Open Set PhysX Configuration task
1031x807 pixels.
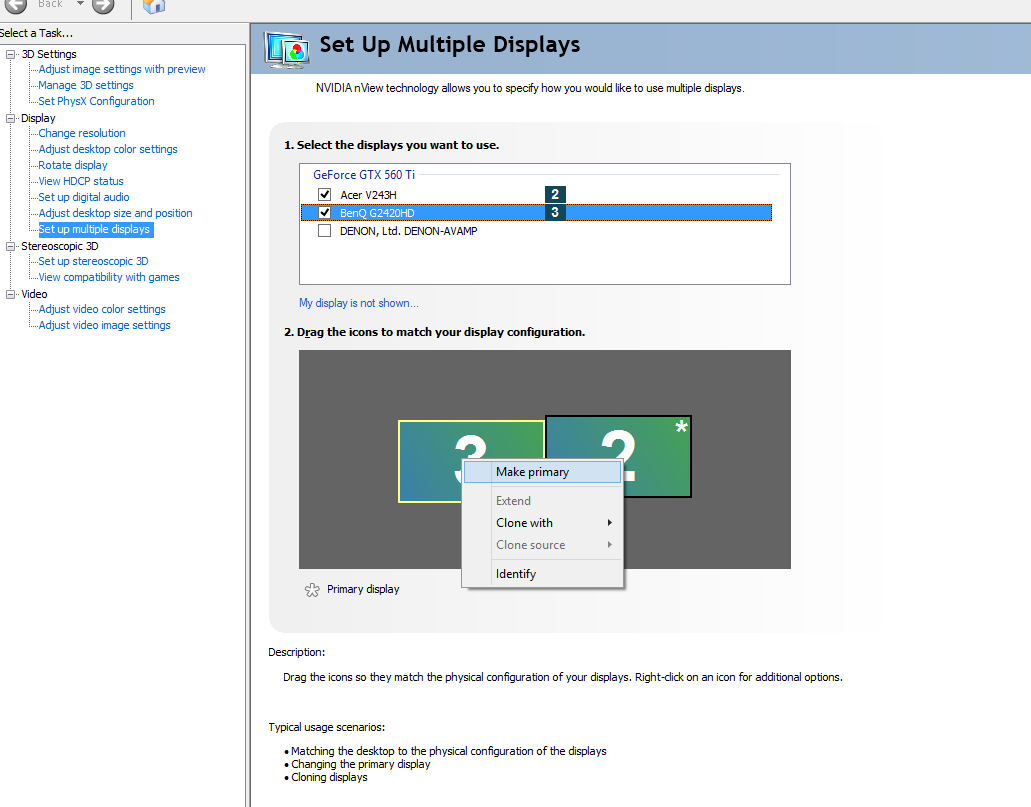[96, 101]
